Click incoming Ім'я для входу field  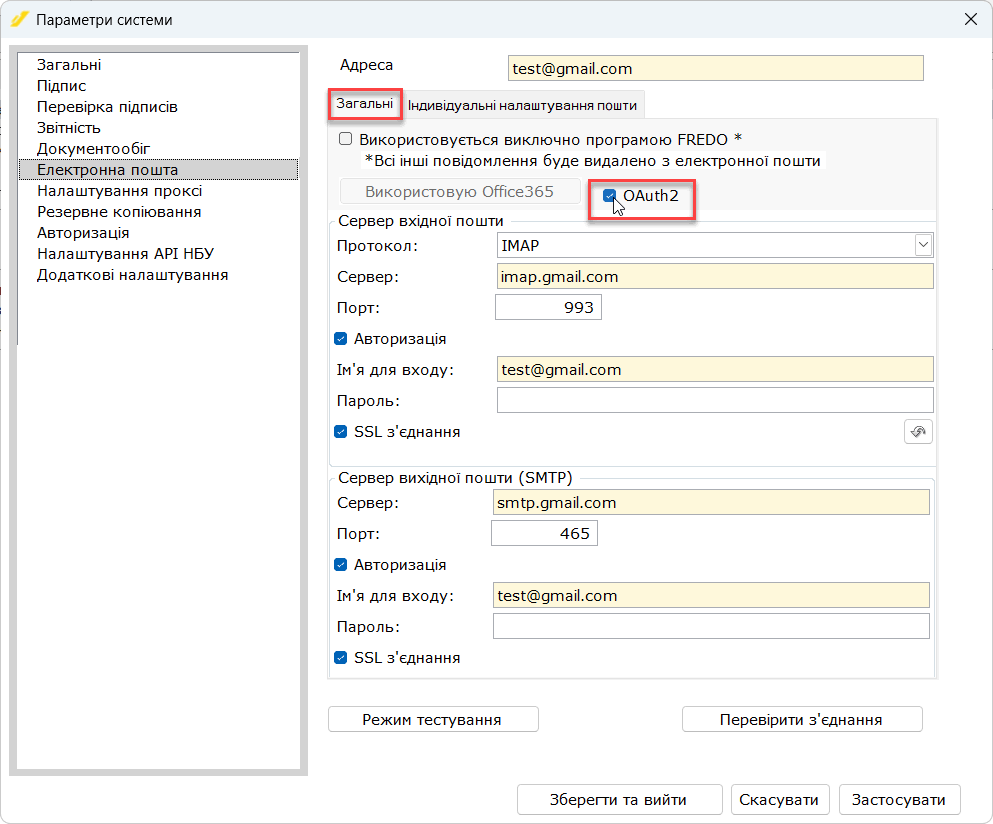(x=715, y=369)
